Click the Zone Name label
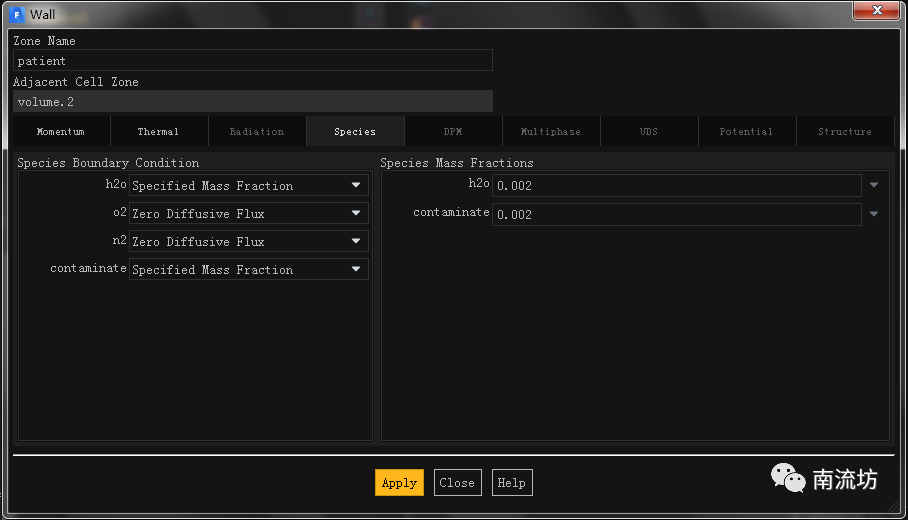908x520 pixels. pos(45,41)
